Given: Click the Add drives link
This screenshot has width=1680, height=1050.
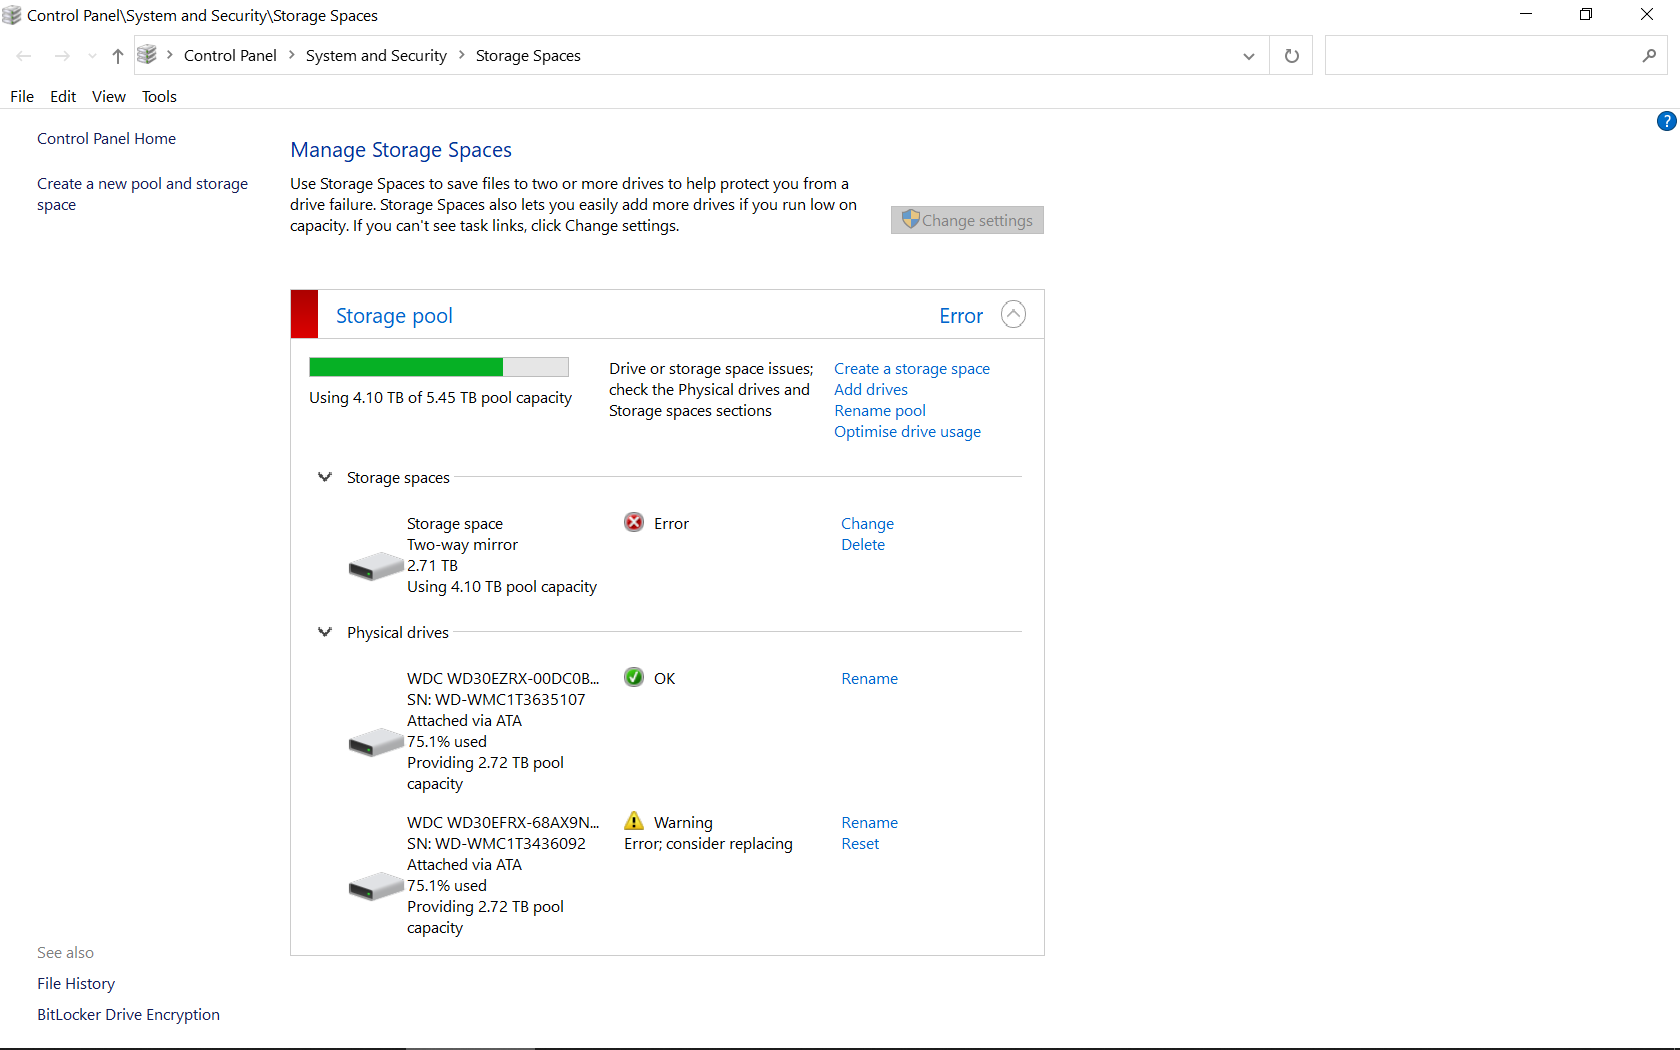Looking at the screenshot, I should click(871, 389).
